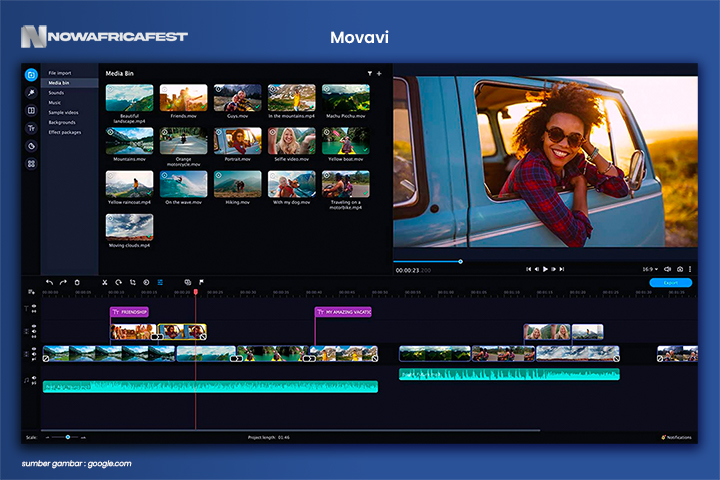Image resolution: width=720 pixels, height=480 pixels.
Task: Open the Color adjustments icon
Action: click(x=146, y=282)
